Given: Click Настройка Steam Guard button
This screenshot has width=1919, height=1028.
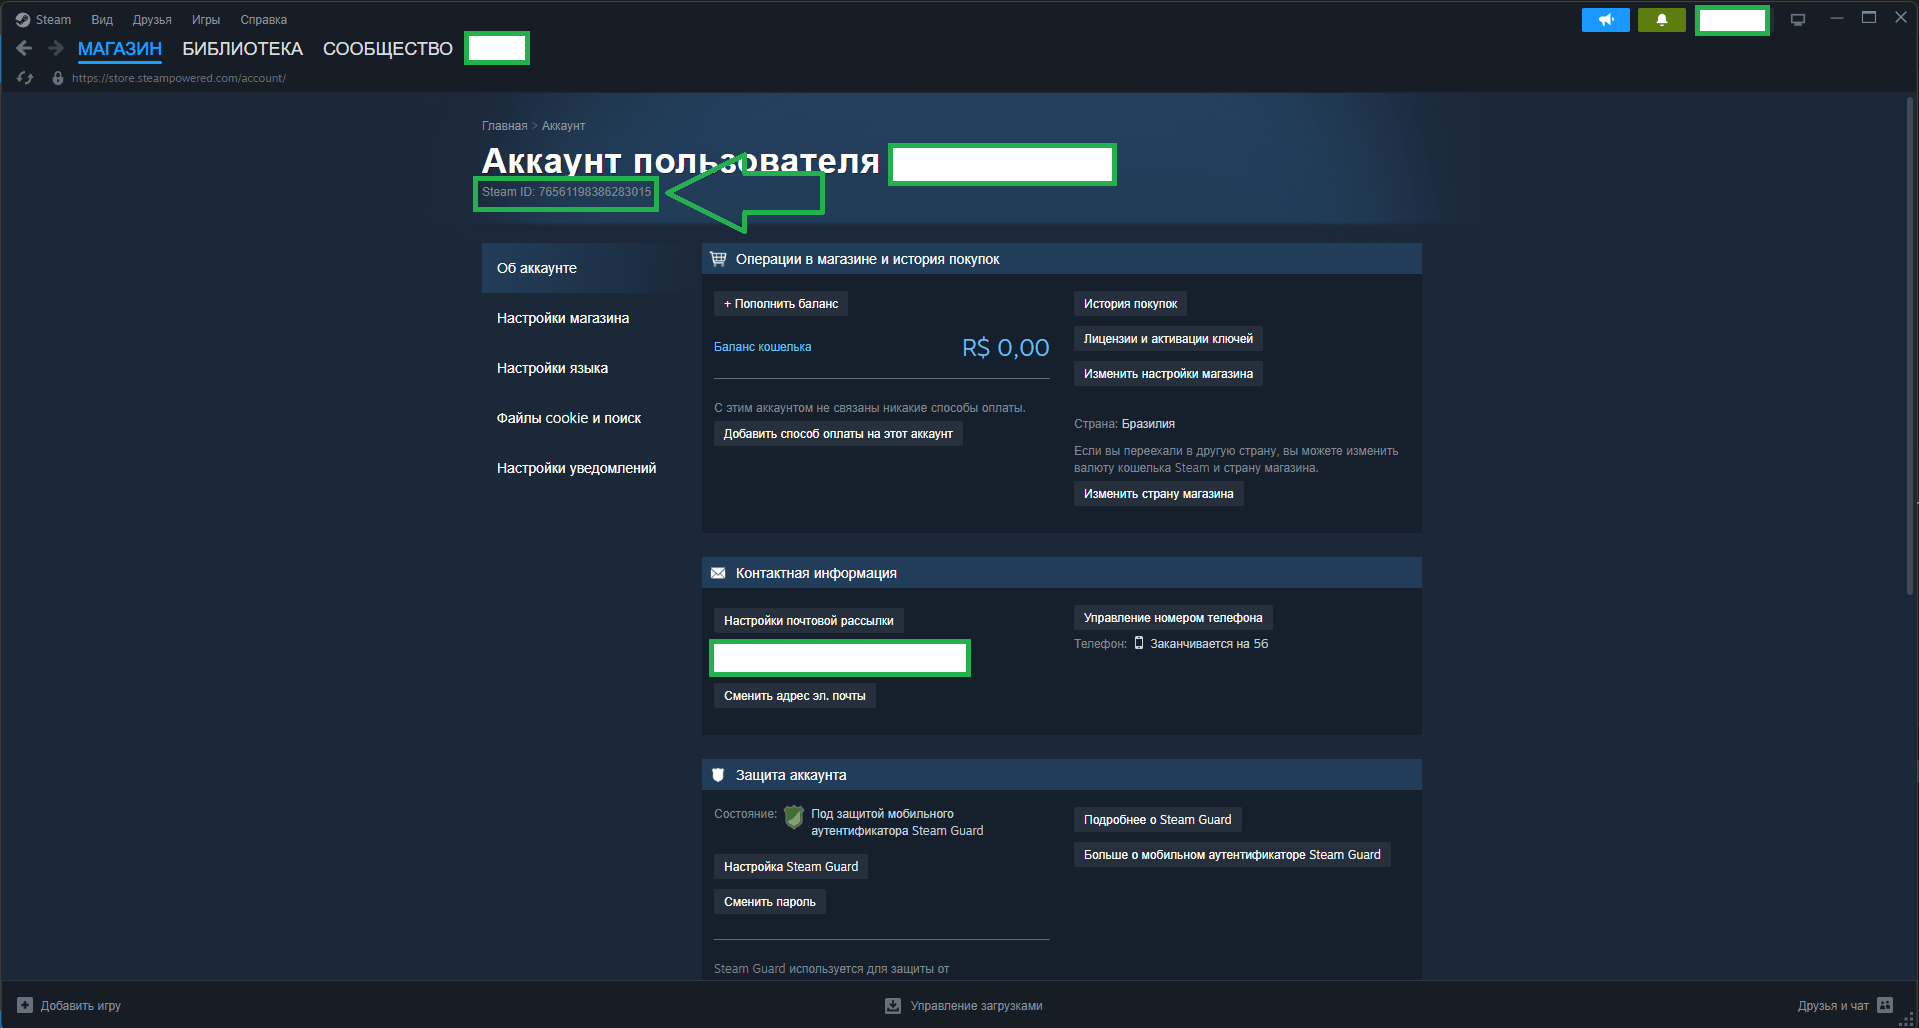Looking at the screenshot, I should tap(791, 867).
